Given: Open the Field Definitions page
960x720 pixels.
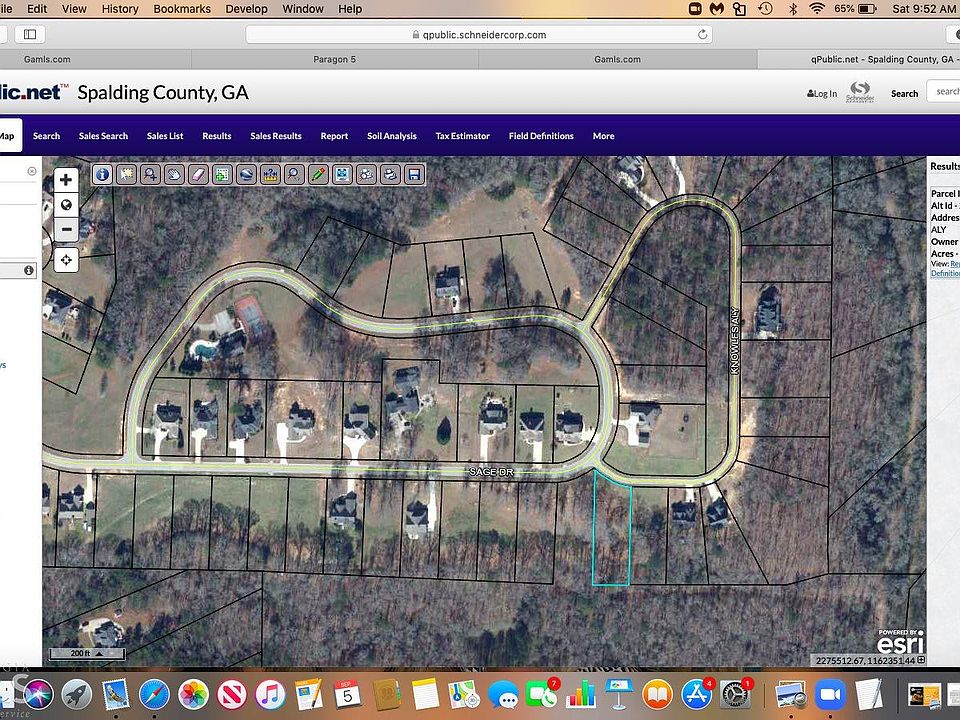Looking at the screenshot, I should pos(541,136).
